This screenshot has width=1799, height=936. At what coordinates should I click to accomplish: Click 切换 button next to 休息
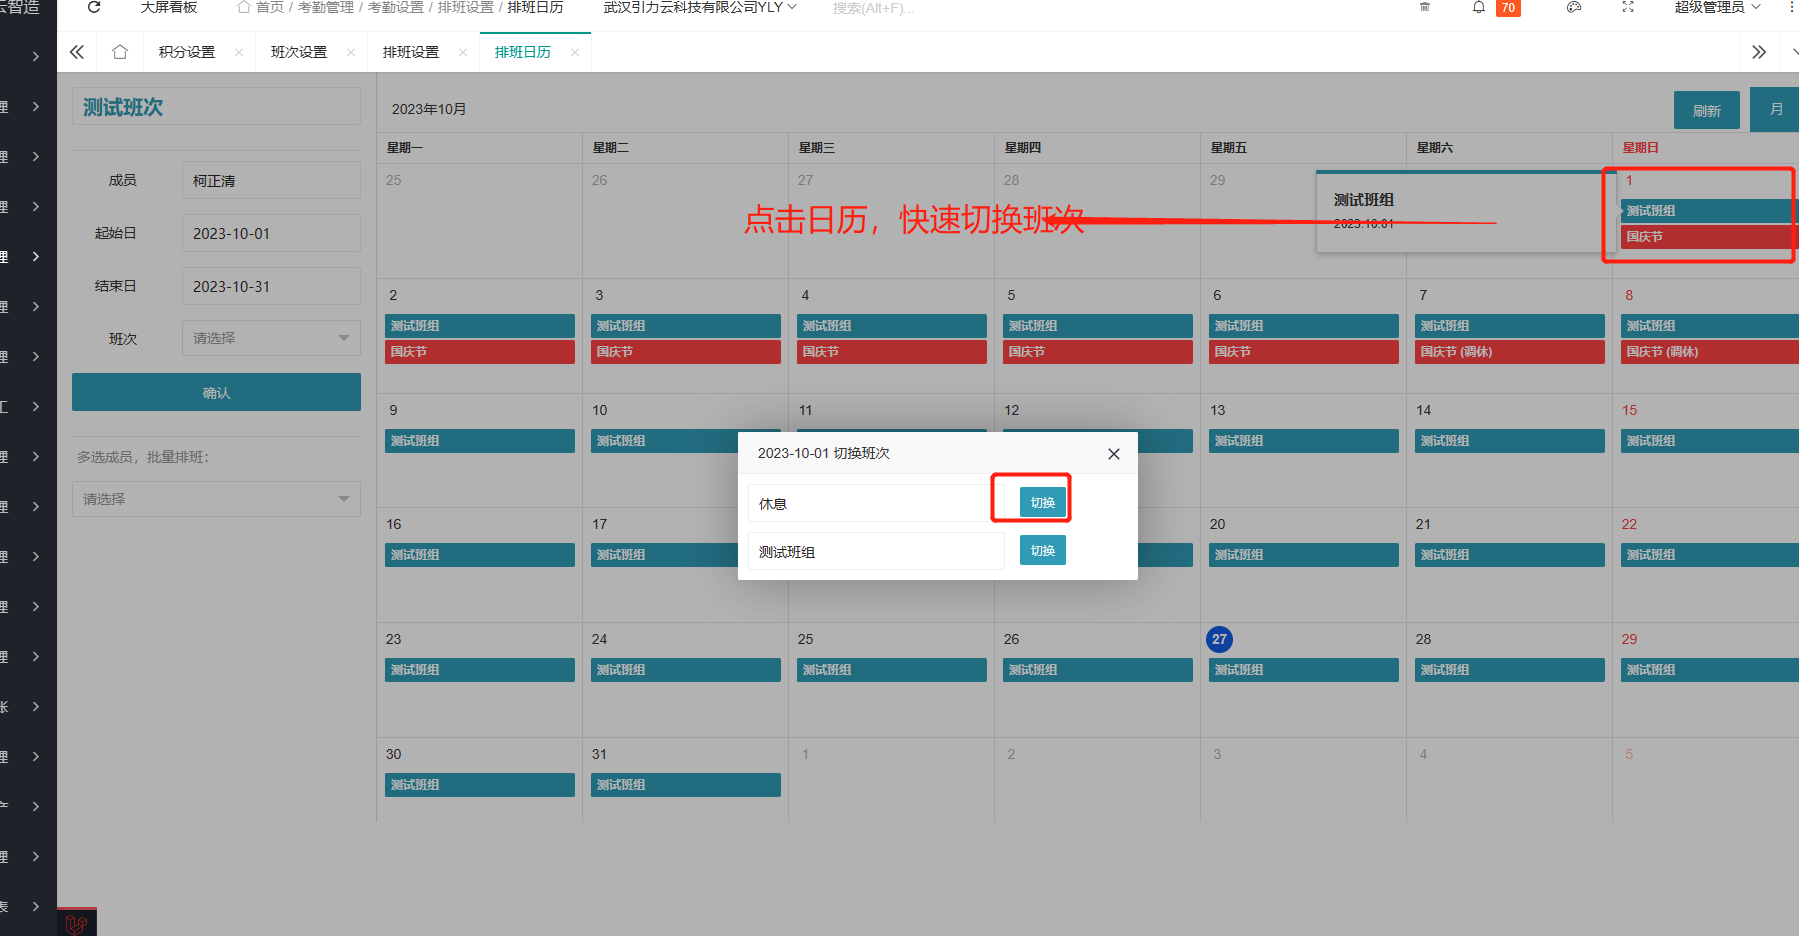[x=1042, y=503]
